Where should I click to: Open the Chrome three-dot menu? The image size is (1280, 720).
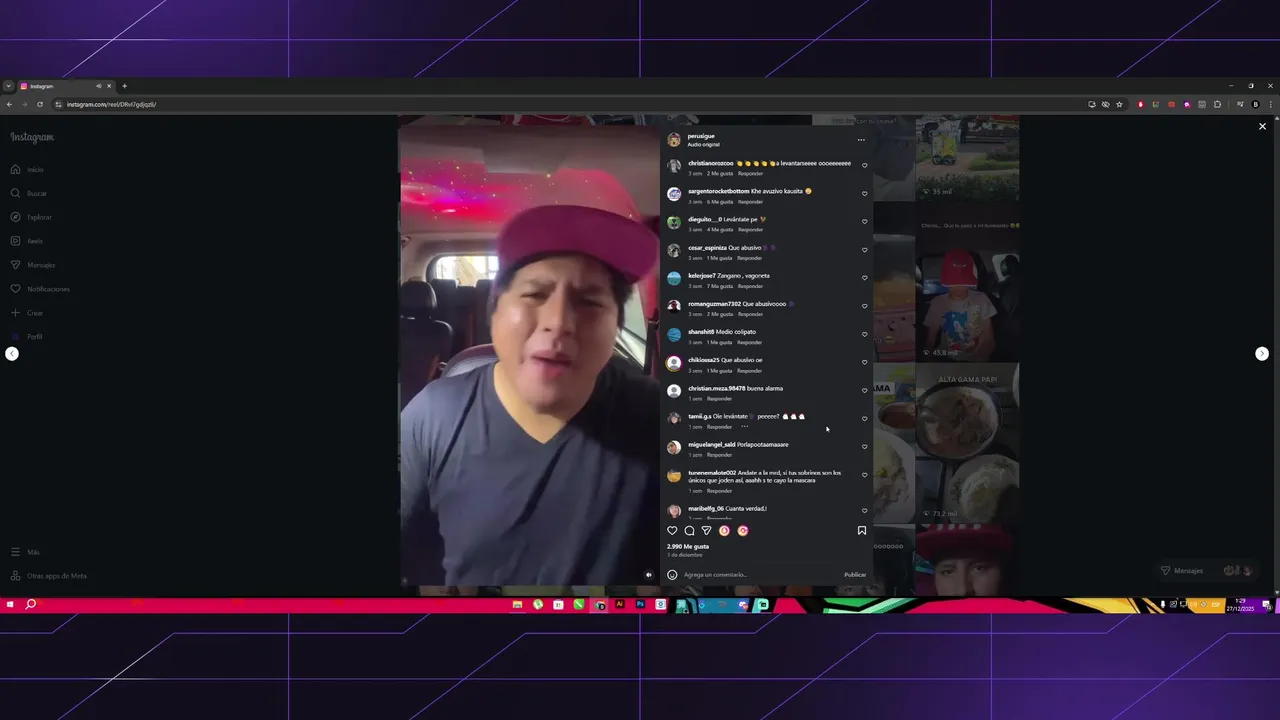[x=1270, y=104]
